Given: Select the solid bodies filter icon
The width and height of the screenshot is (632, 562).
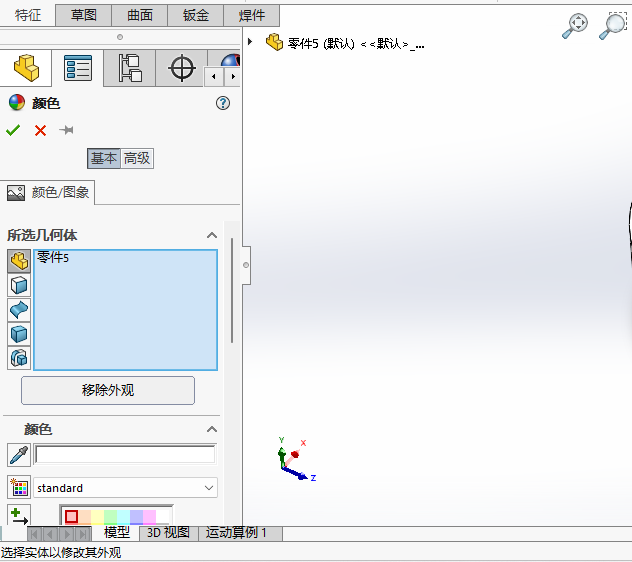Looking at the screenshot, I should pyautogui.click(x=19, y=334).
